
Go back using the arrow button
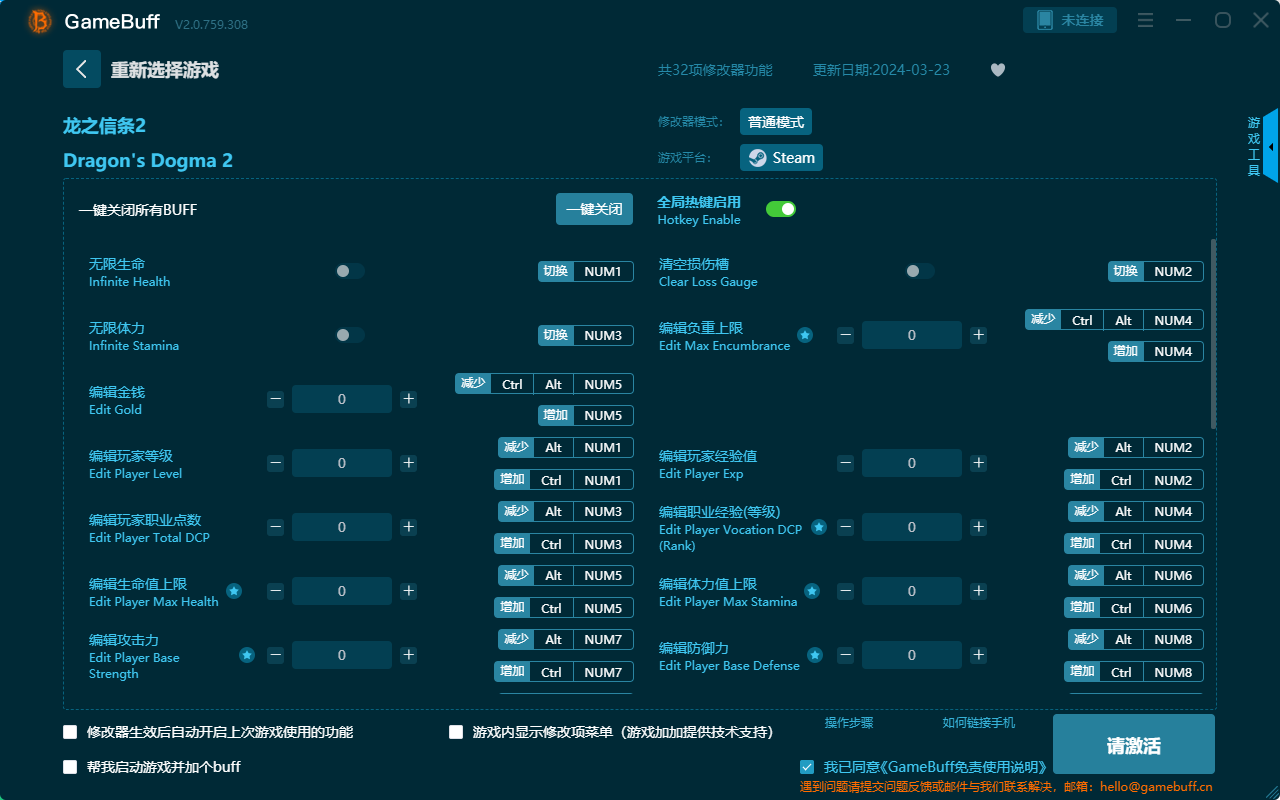tap(82, 69)
